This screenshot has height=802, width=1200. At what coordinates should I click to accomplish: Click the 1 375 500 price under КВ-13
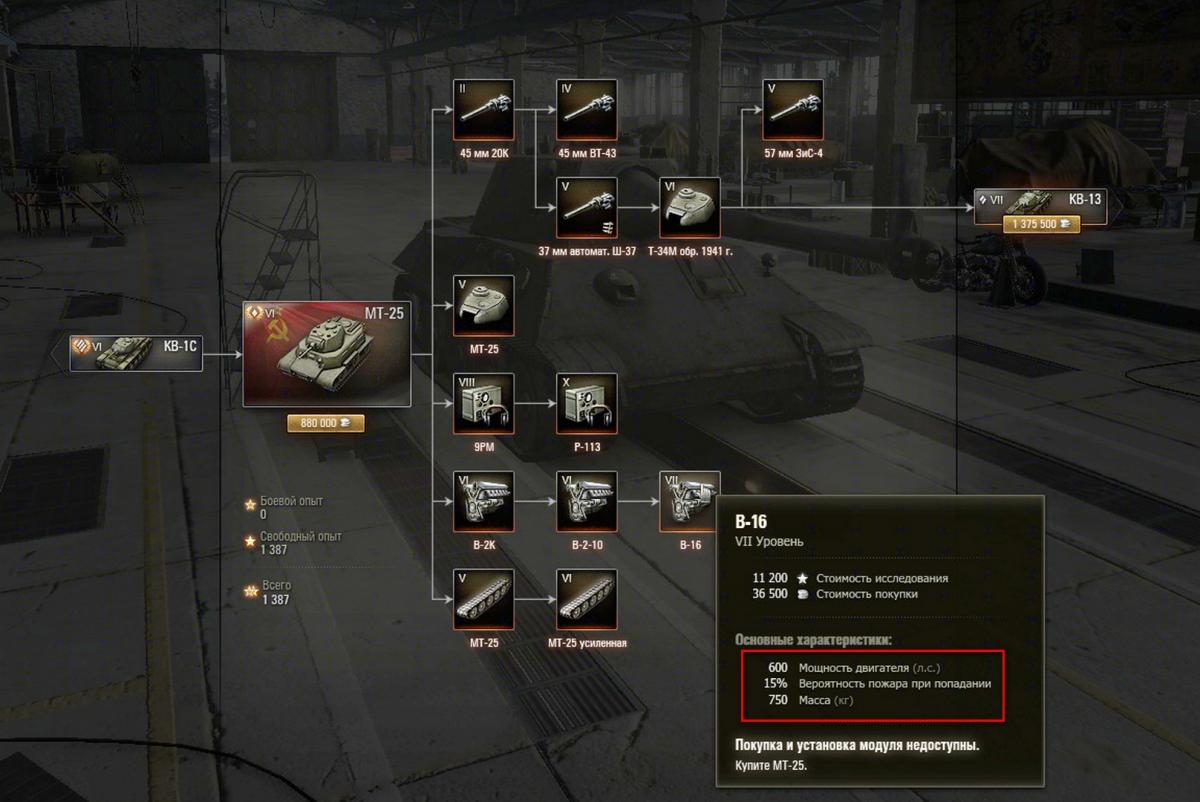click(x=1041, y=225)
